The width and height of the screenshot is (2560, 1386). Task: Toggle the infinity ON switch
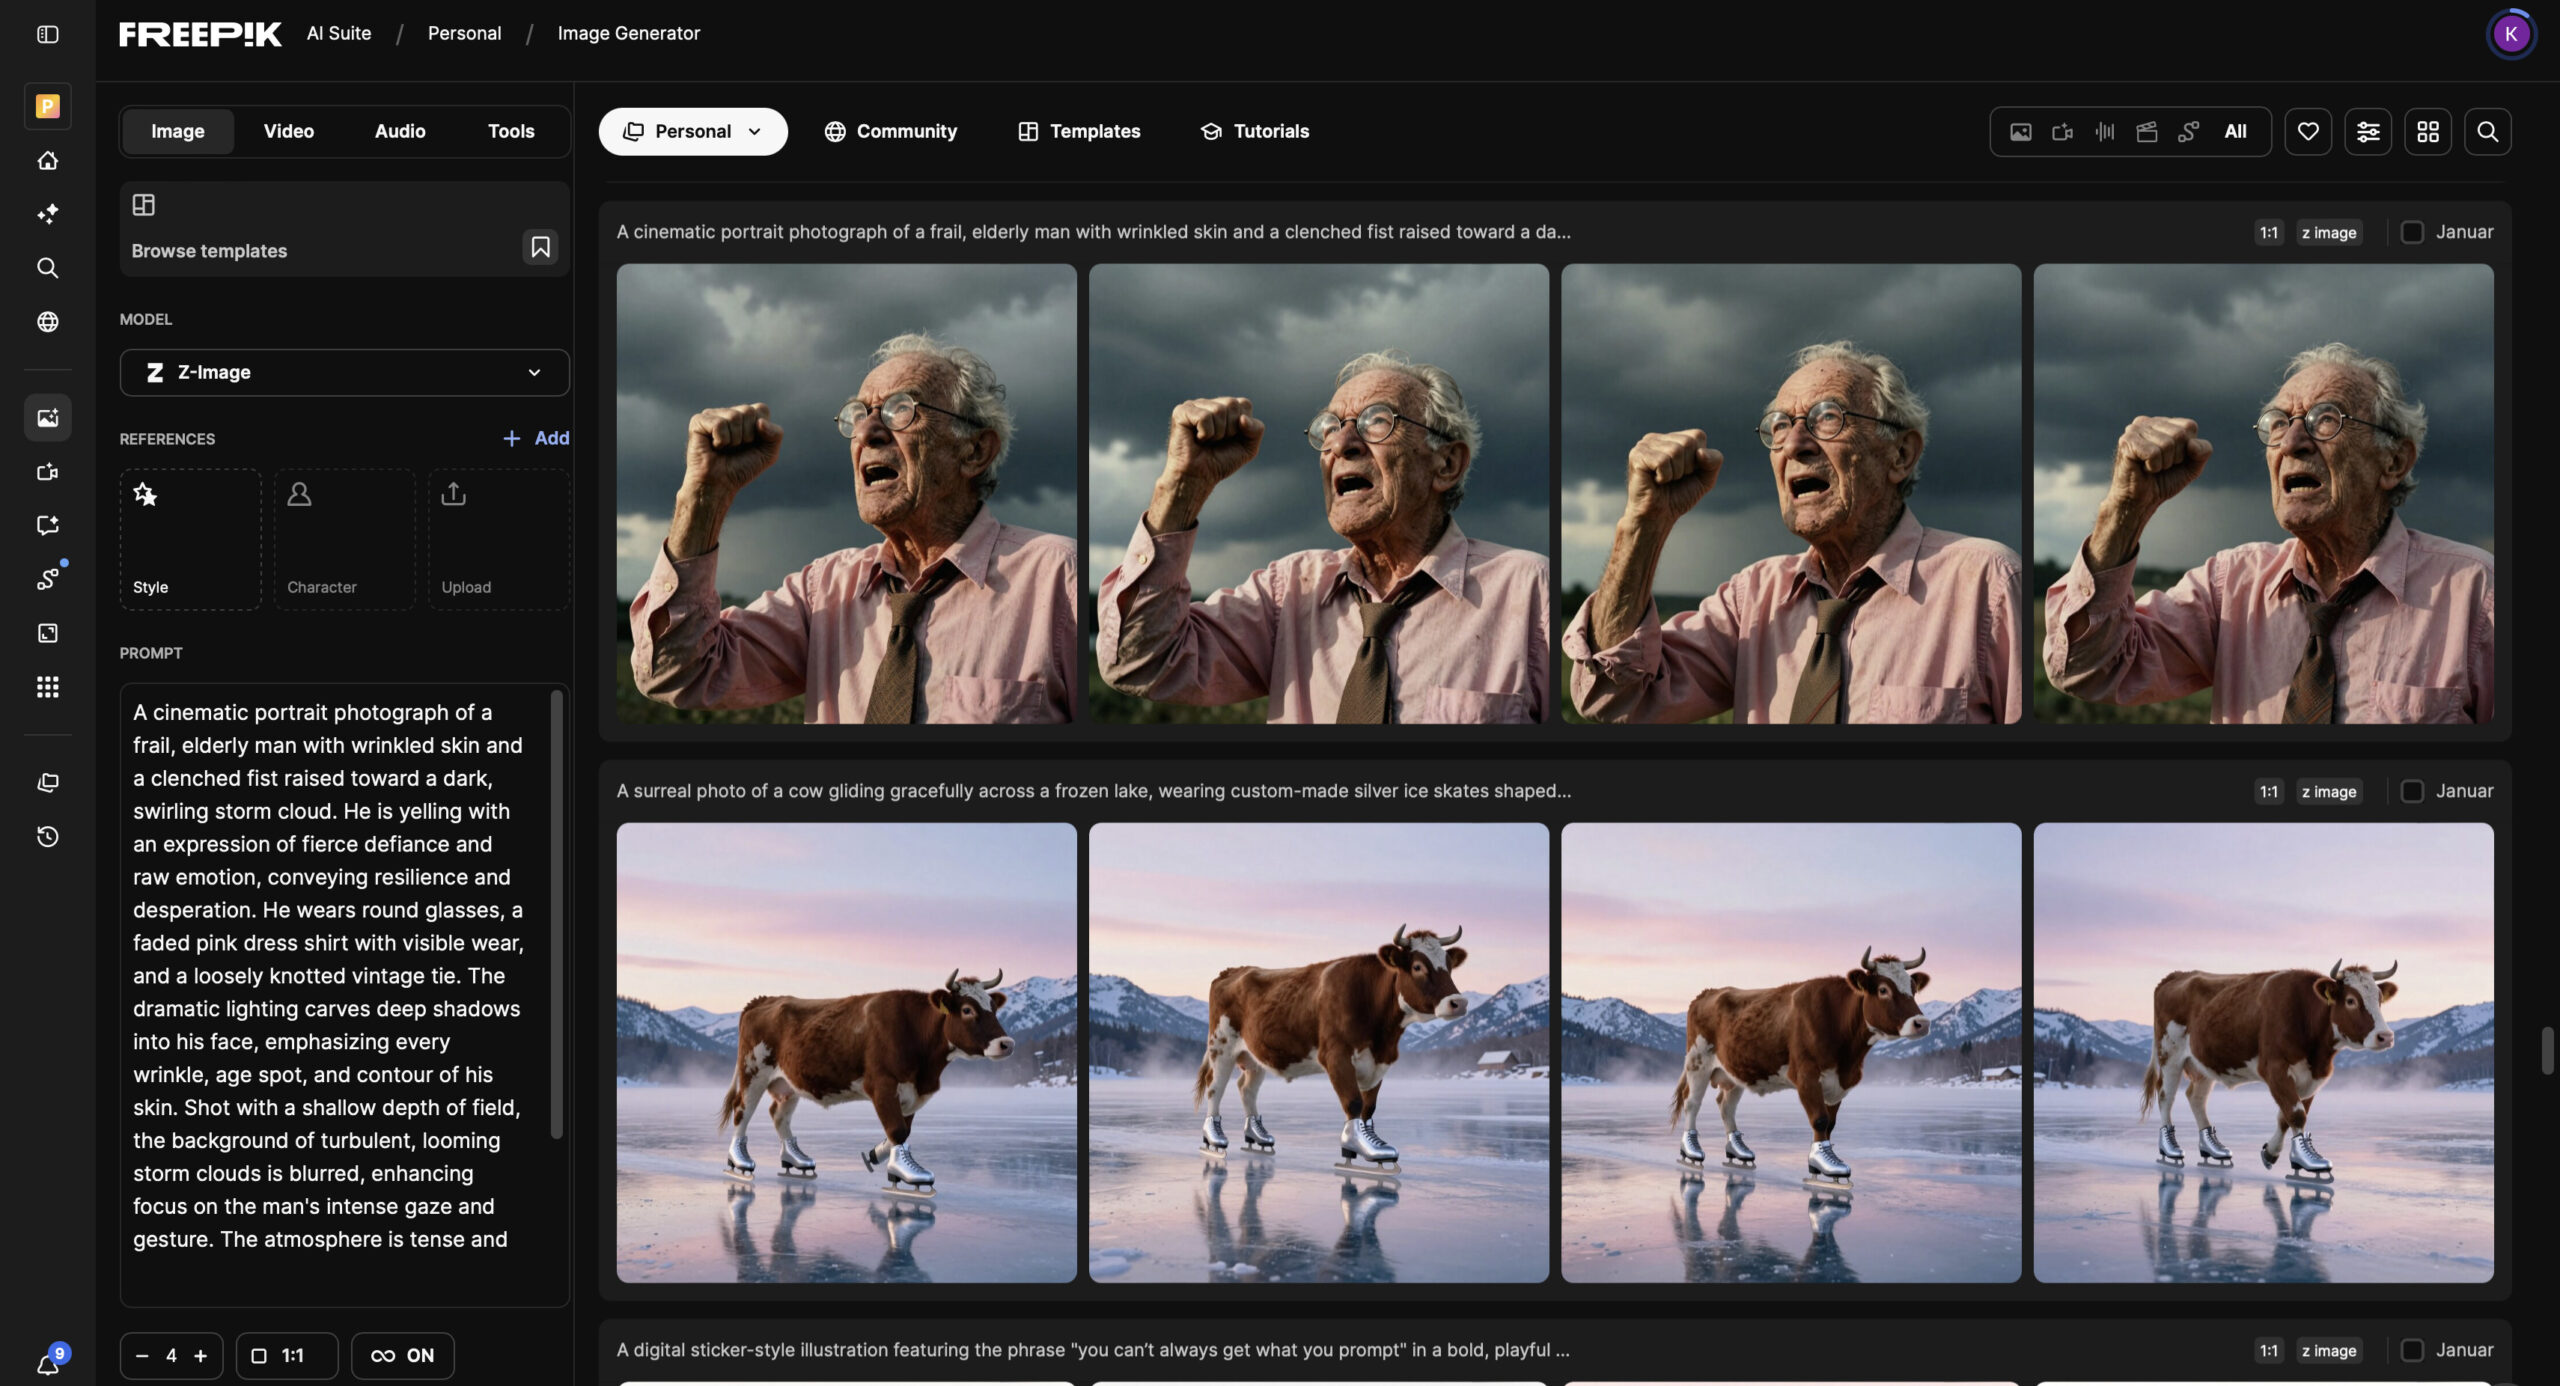click(402, 1356)
